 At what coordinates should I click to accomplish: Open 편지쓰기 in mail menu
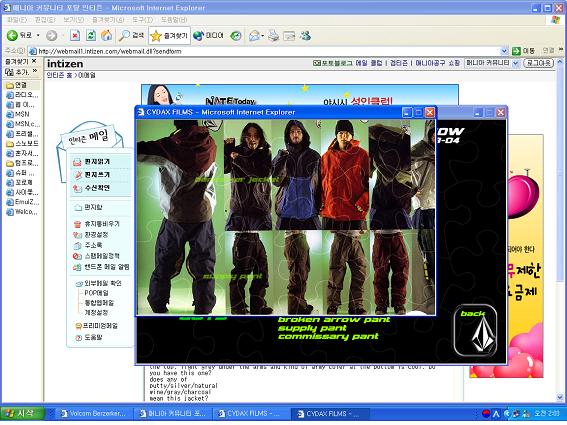pos(92,175)
